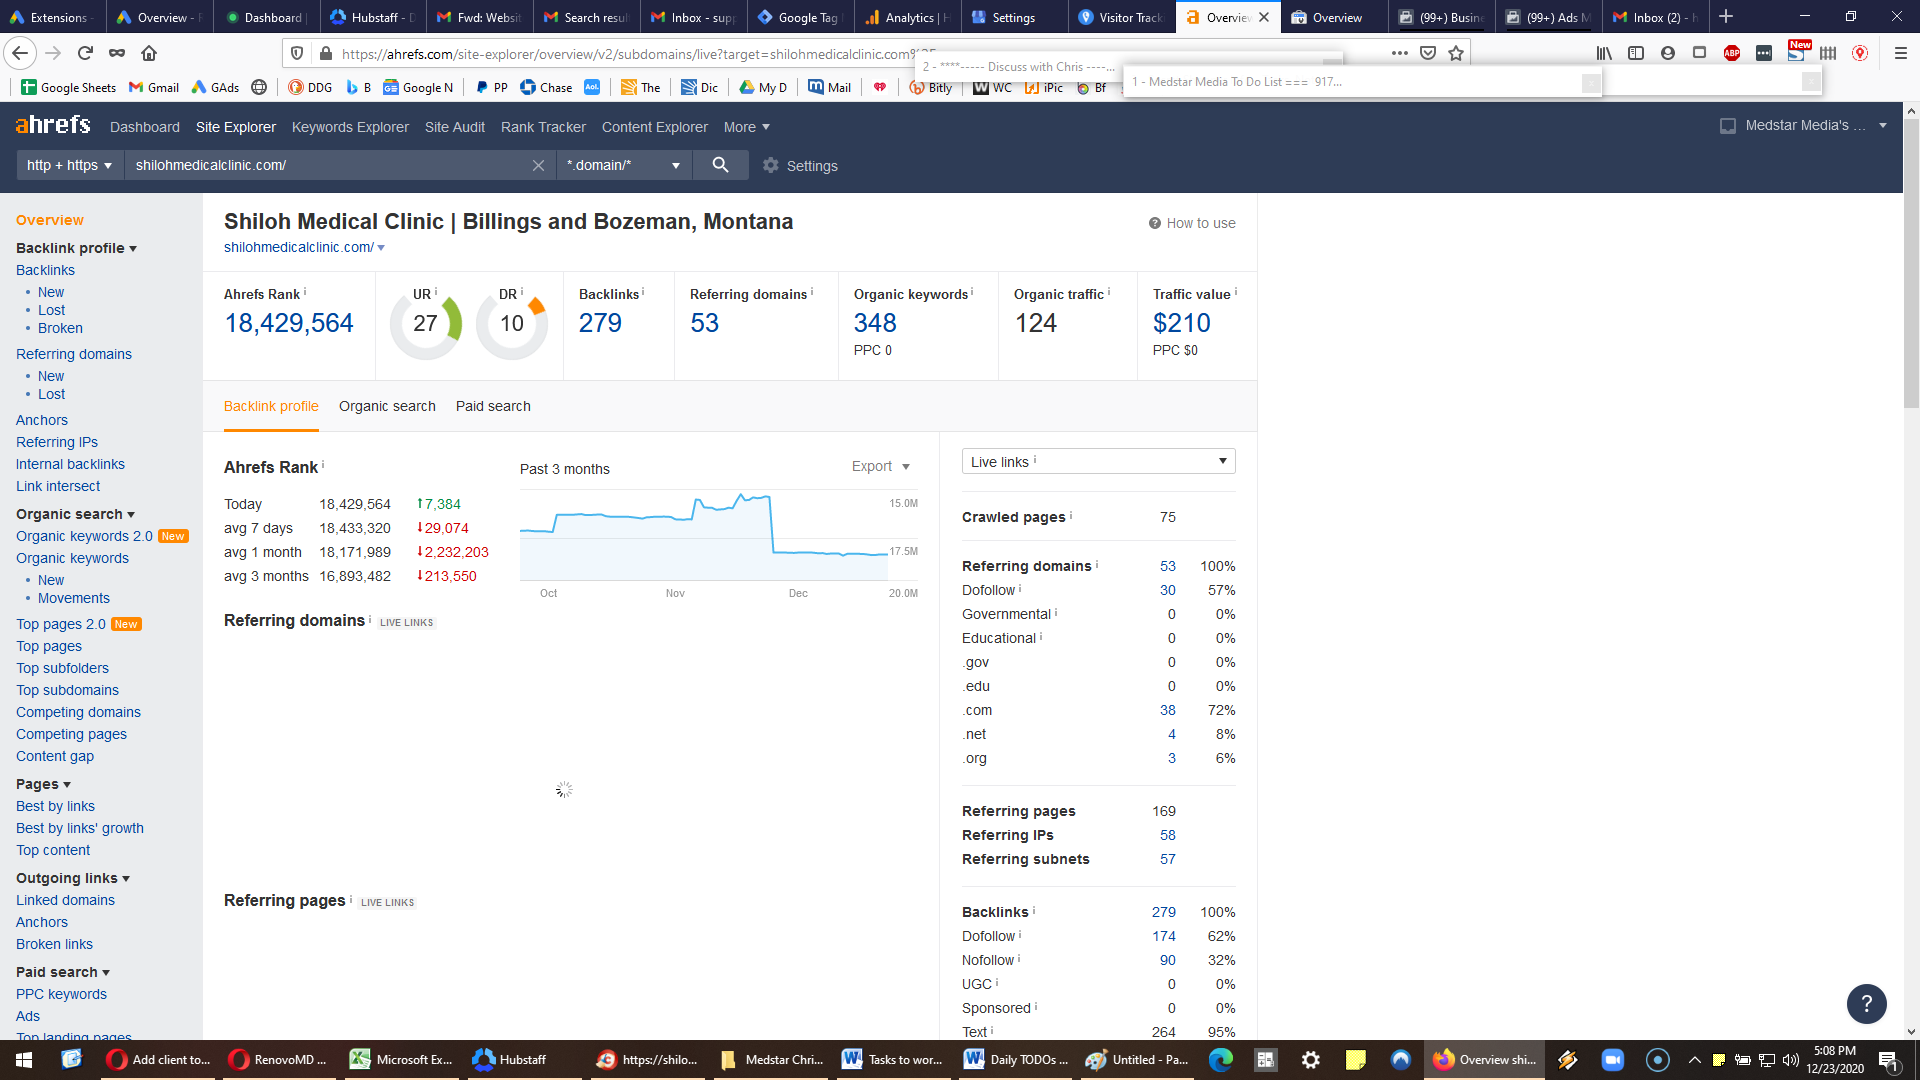1920x1080 pixels.
Task: Reload the page with the browser refresh icon
Action: point(86,53)
